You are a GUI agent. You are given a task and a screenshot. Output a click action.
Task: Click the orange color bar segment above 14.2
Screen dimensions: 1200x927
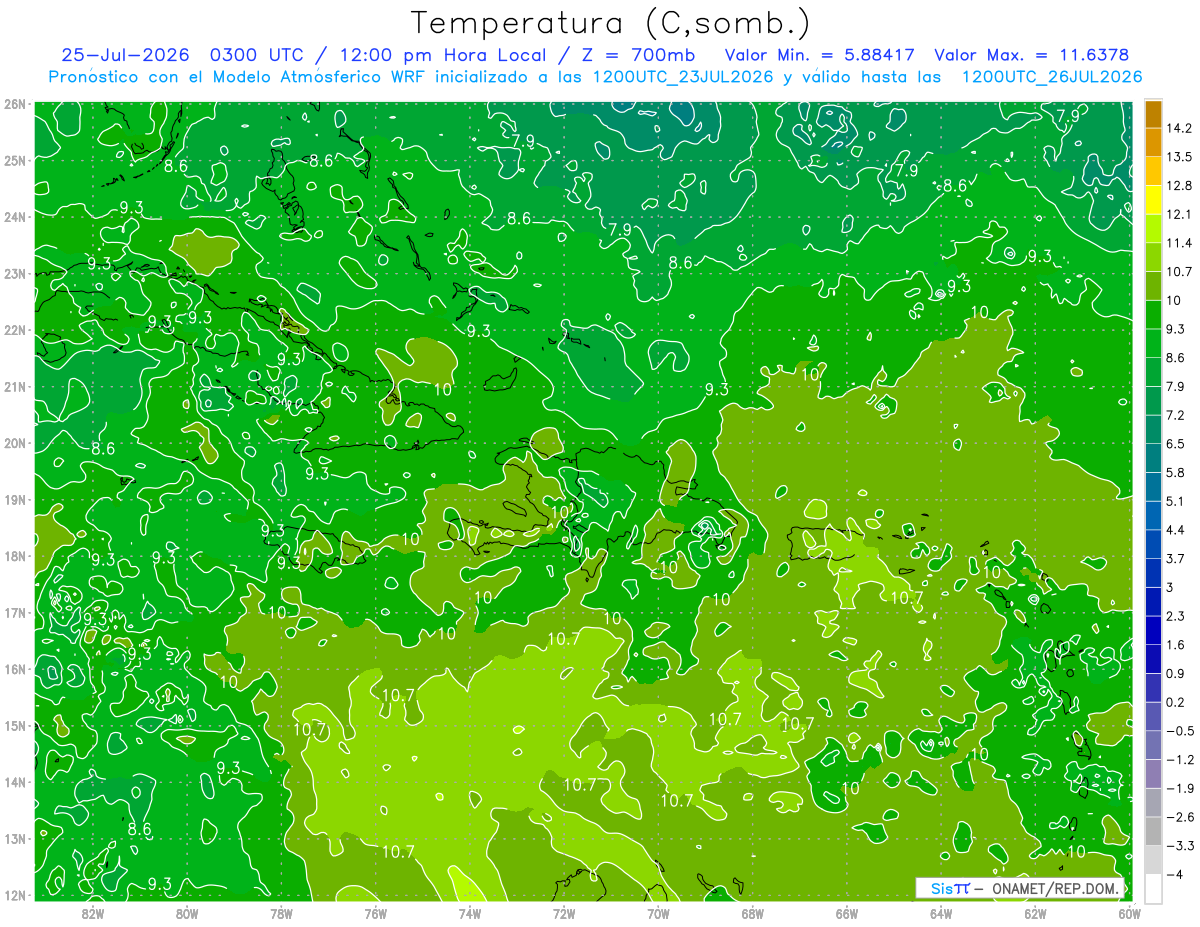[x=1152, y=114]
